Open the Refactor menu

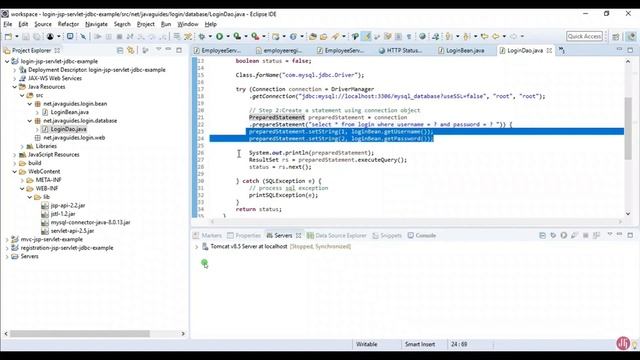(x=68, y=24)
